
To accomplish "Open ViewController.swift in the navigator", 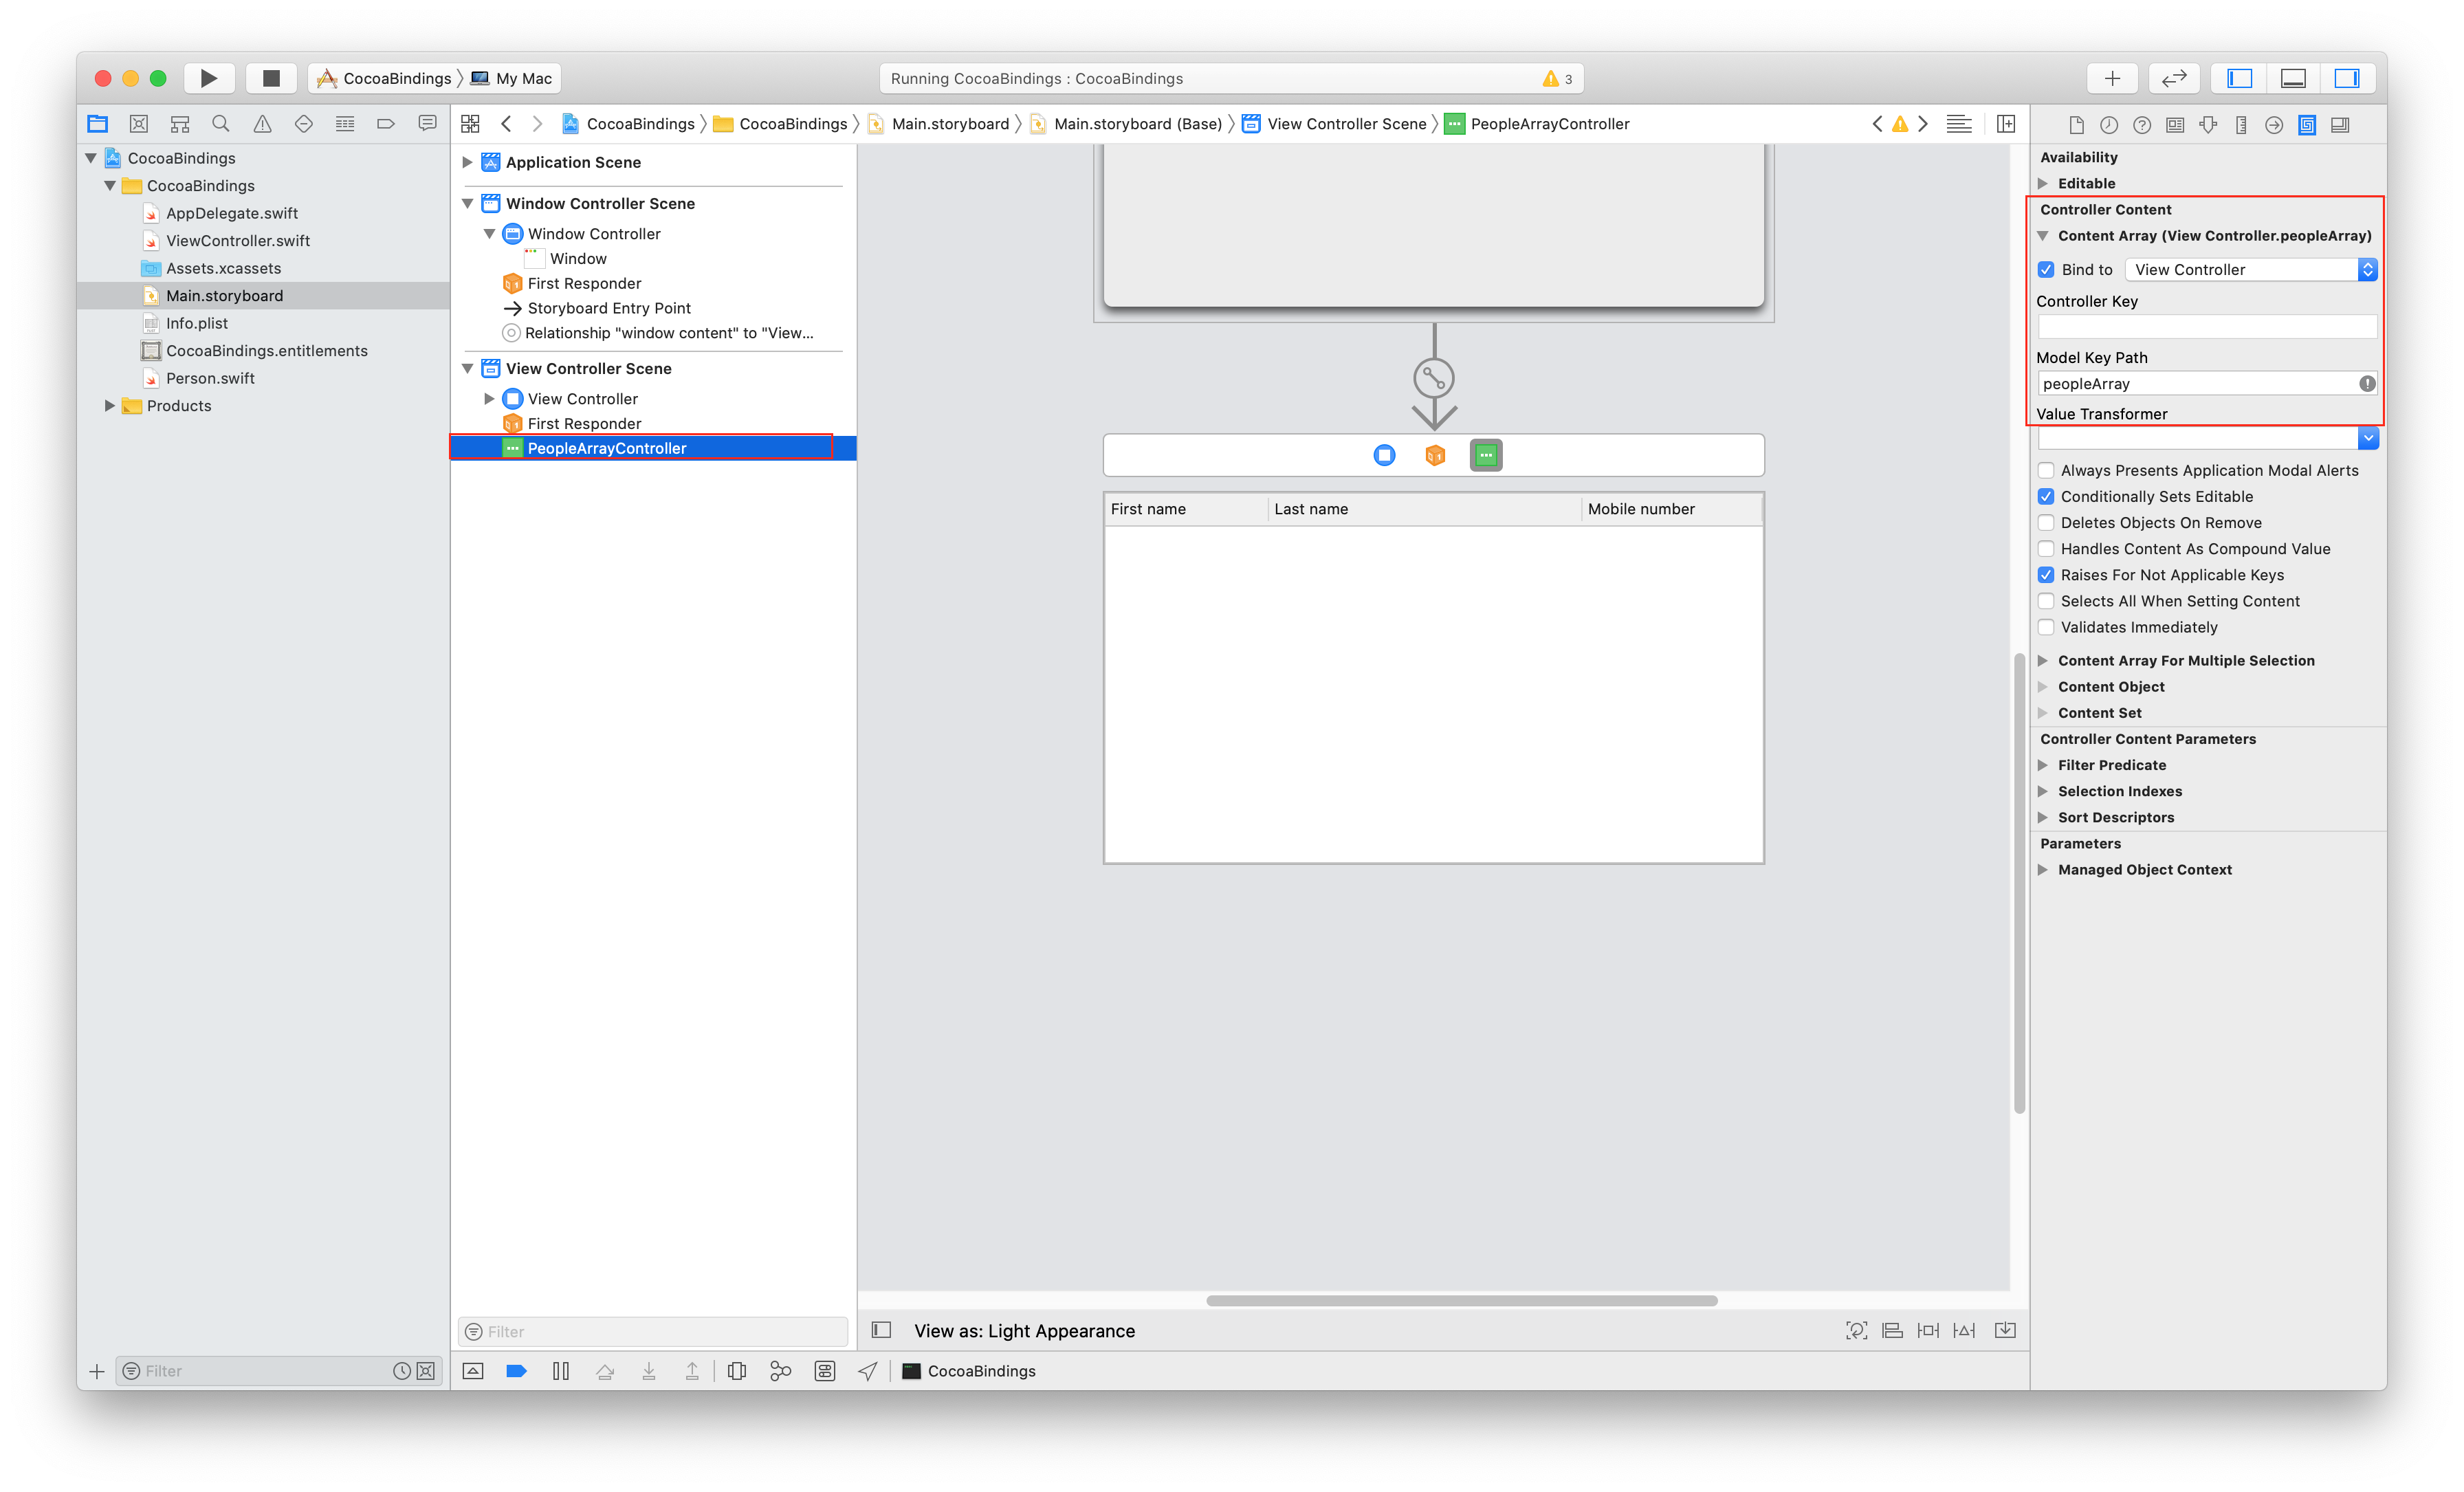I will point(238,240).
